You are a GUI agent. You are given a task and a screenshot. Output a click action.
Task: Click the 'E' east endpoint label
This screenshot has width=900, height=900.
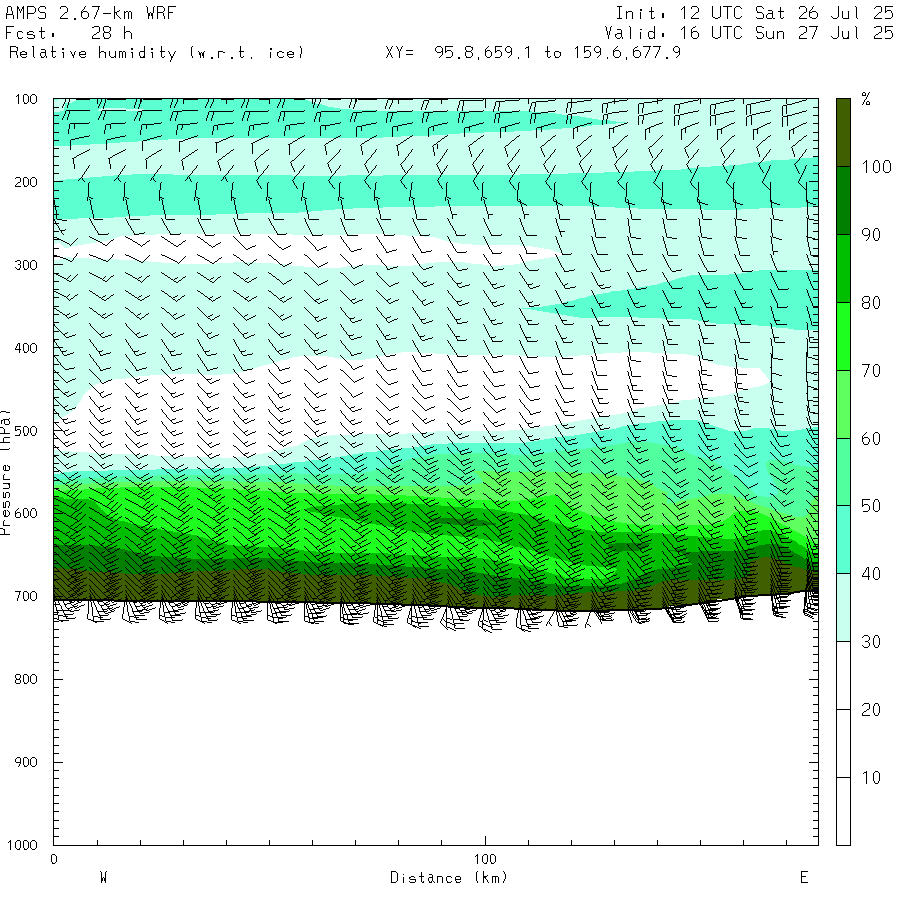tap(804, 878)
